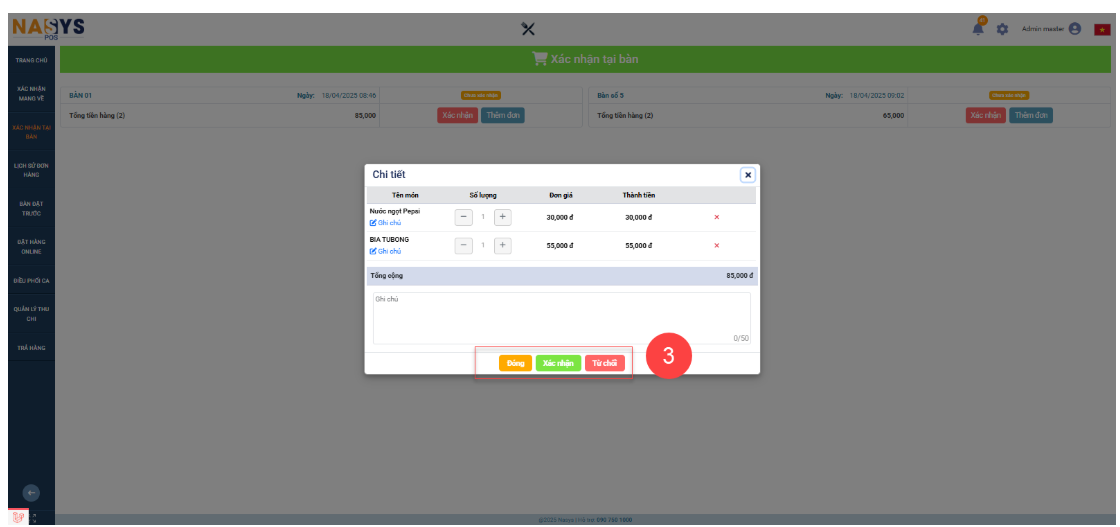Delete BIA TUBONG row using red X
This screenshot has width=1120, height=527.
[x=716, y=245]
